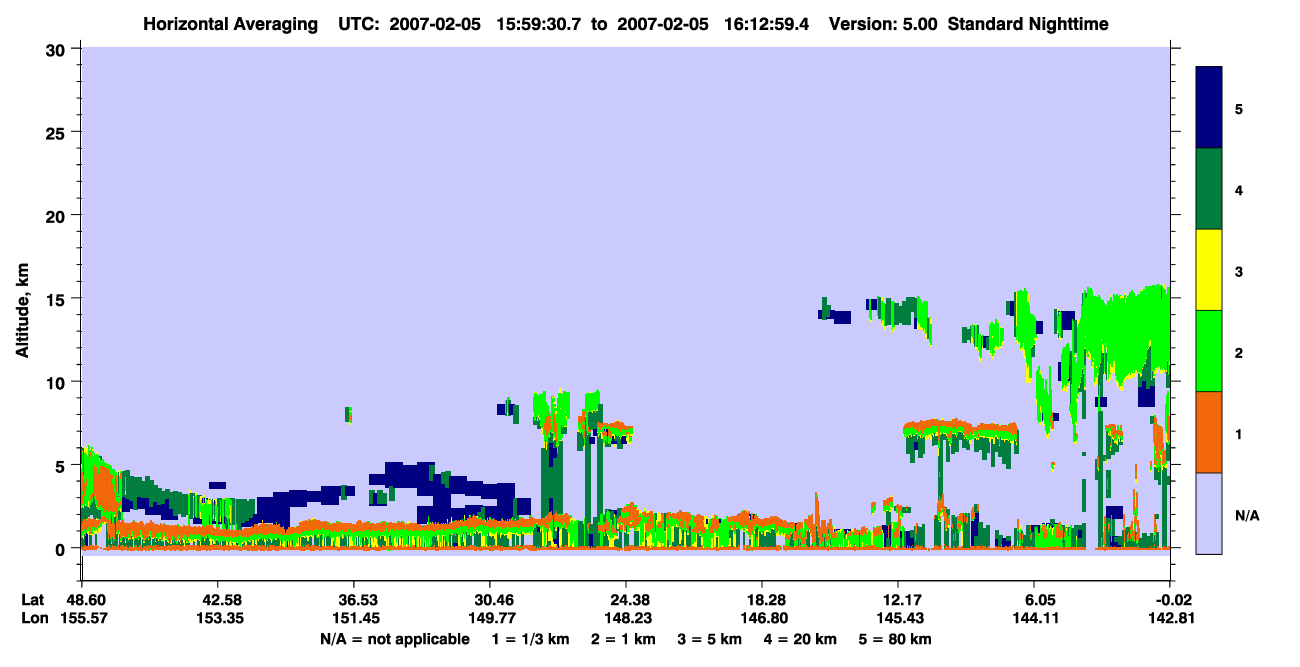Screen dimensions: 1300x667
Task: Click the colorbar label '3'
Action: pos(1239,271)
